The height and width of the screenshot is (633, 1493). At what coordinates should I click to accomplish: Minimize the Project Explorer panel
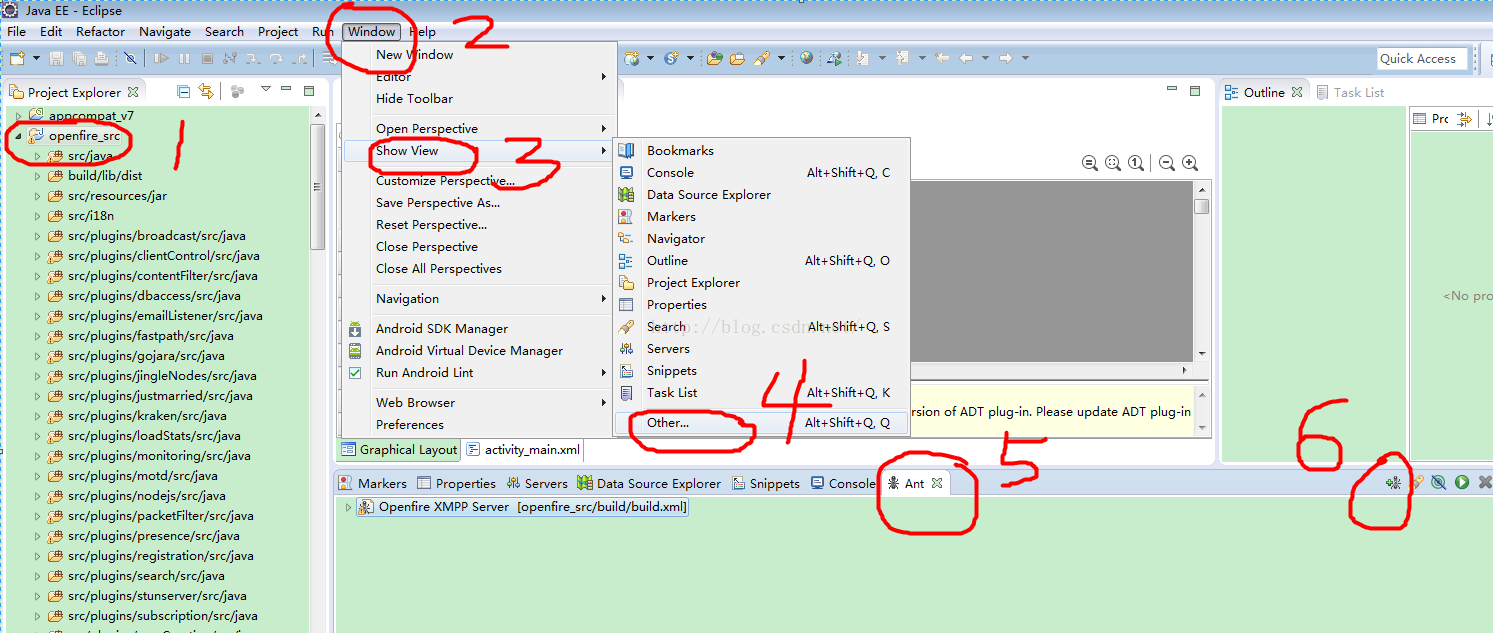click(286, 90)
